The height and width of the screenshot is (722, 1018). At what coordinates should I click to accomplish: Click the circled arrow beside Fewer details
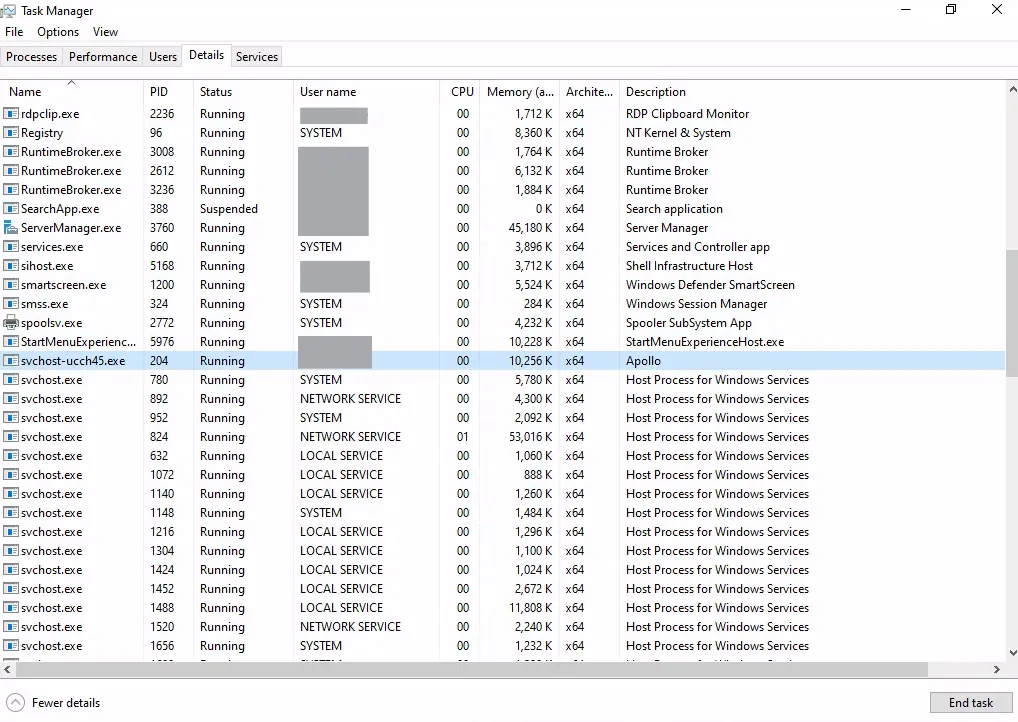click(x=14, y=702)
